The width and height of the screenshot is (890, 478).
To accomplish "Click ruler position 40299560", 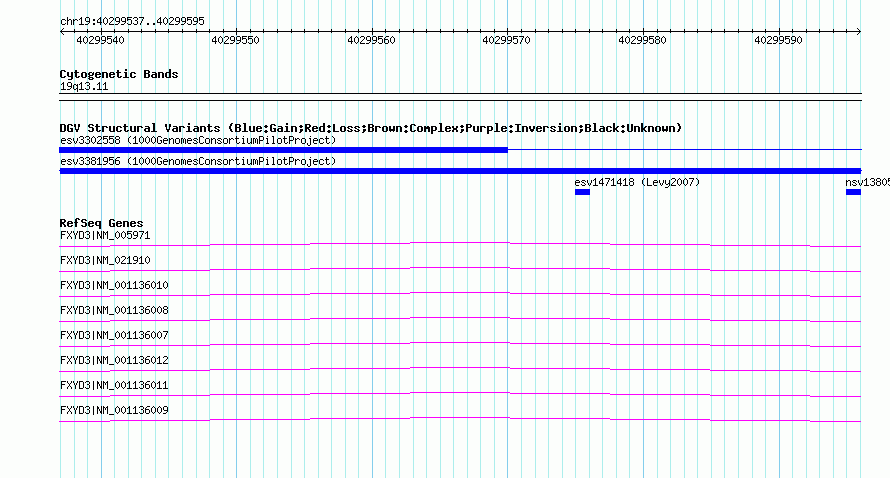I will [371, 40].
